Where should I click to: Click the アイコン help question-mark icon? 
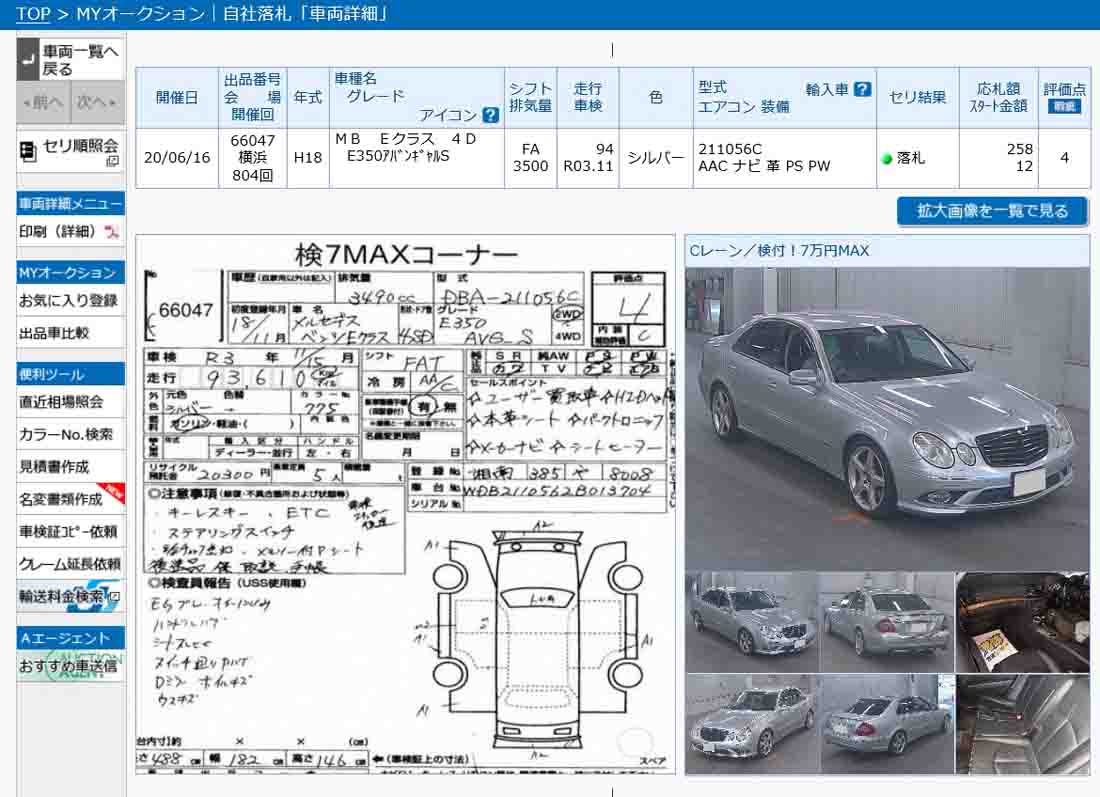pos(490,115)
